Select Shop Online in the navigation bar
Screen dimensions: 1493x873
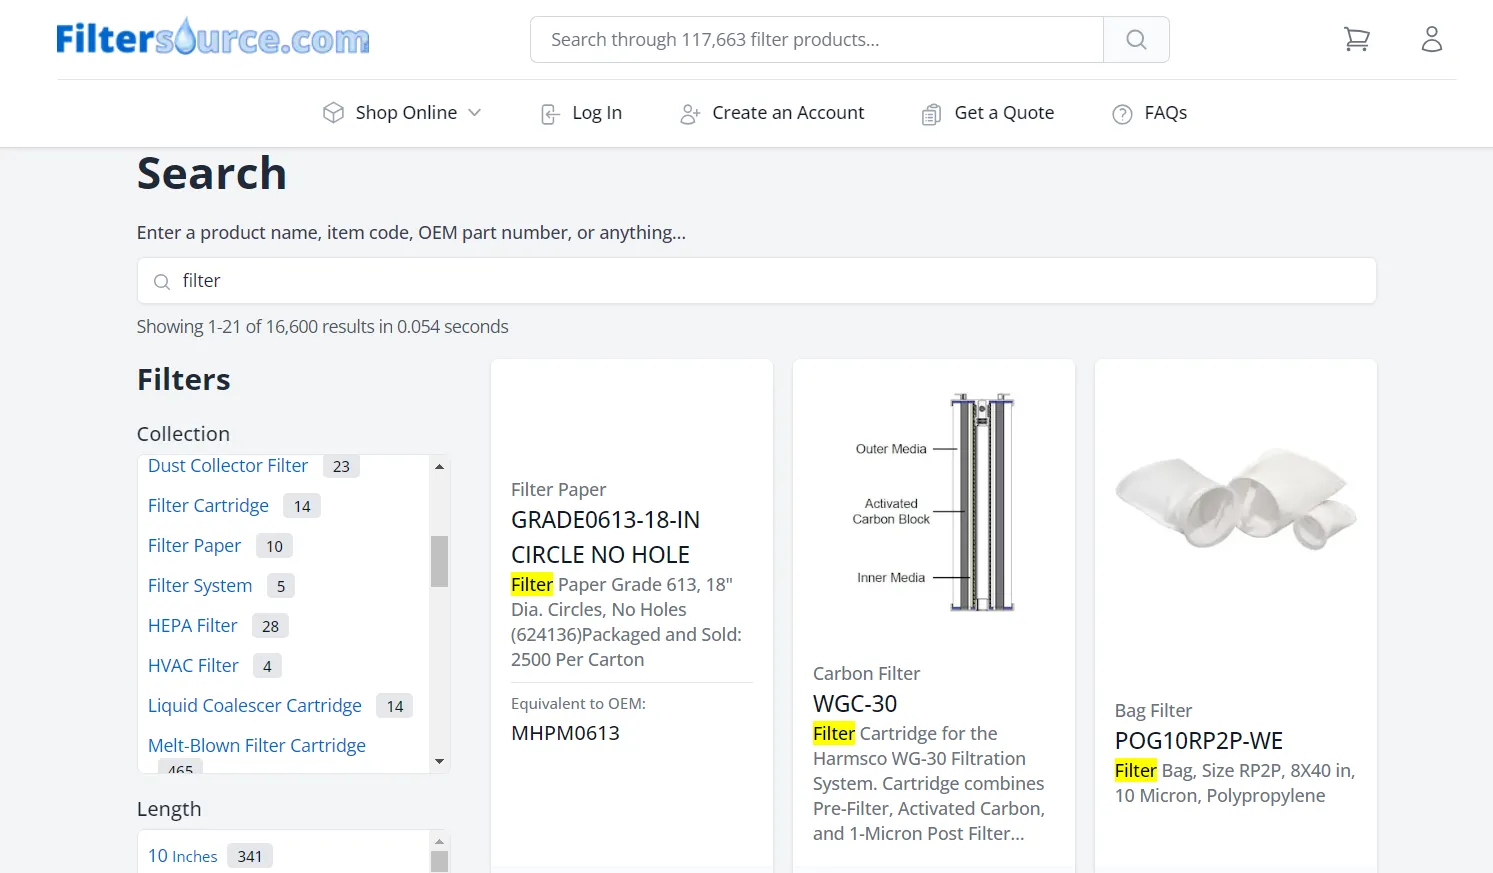coord(404,113)
